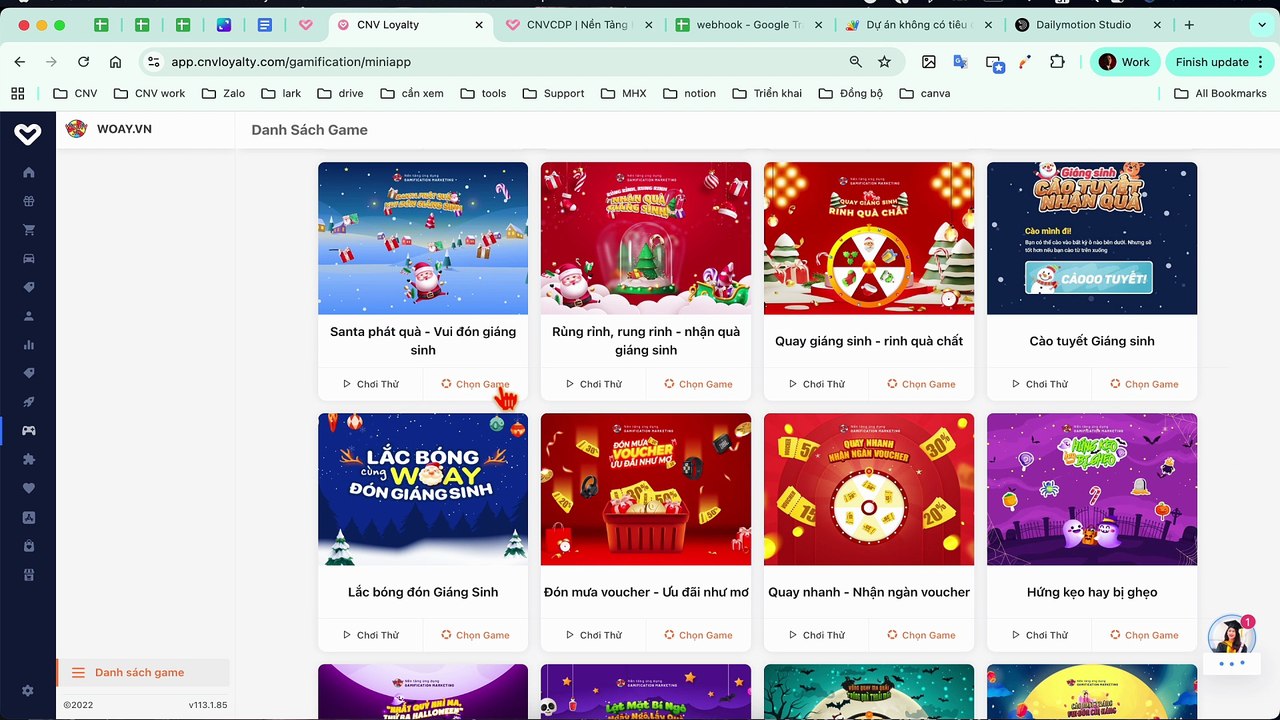Image resolution: width=1280 pixels, height=720 pixels.
Task: Choose Hứng kẹo hay bị ghẹo with Chọn Game
Action: point(1144,635)
